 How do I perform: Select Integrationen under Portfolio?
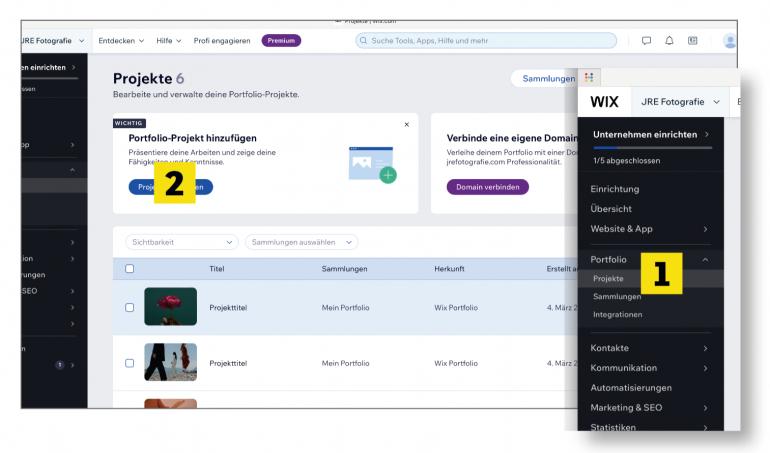point(617,314)
